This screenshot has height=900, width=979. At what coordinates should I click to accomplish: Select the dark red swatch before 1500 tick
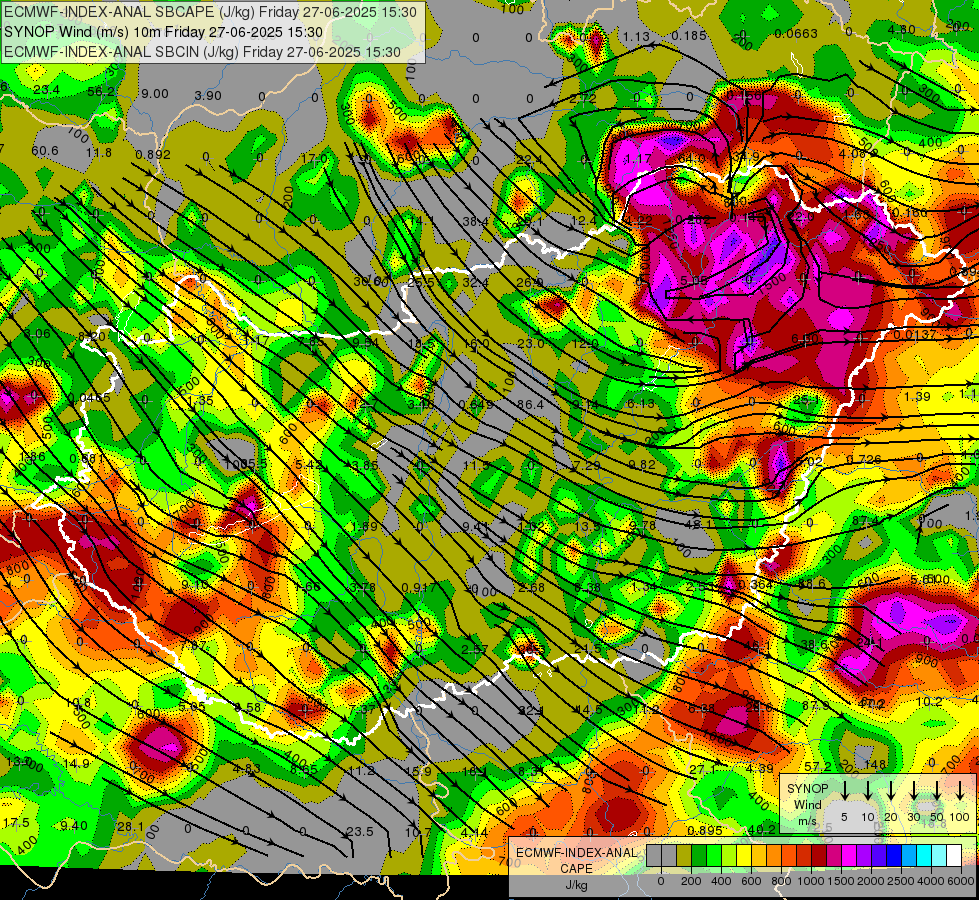click(819, 855)
